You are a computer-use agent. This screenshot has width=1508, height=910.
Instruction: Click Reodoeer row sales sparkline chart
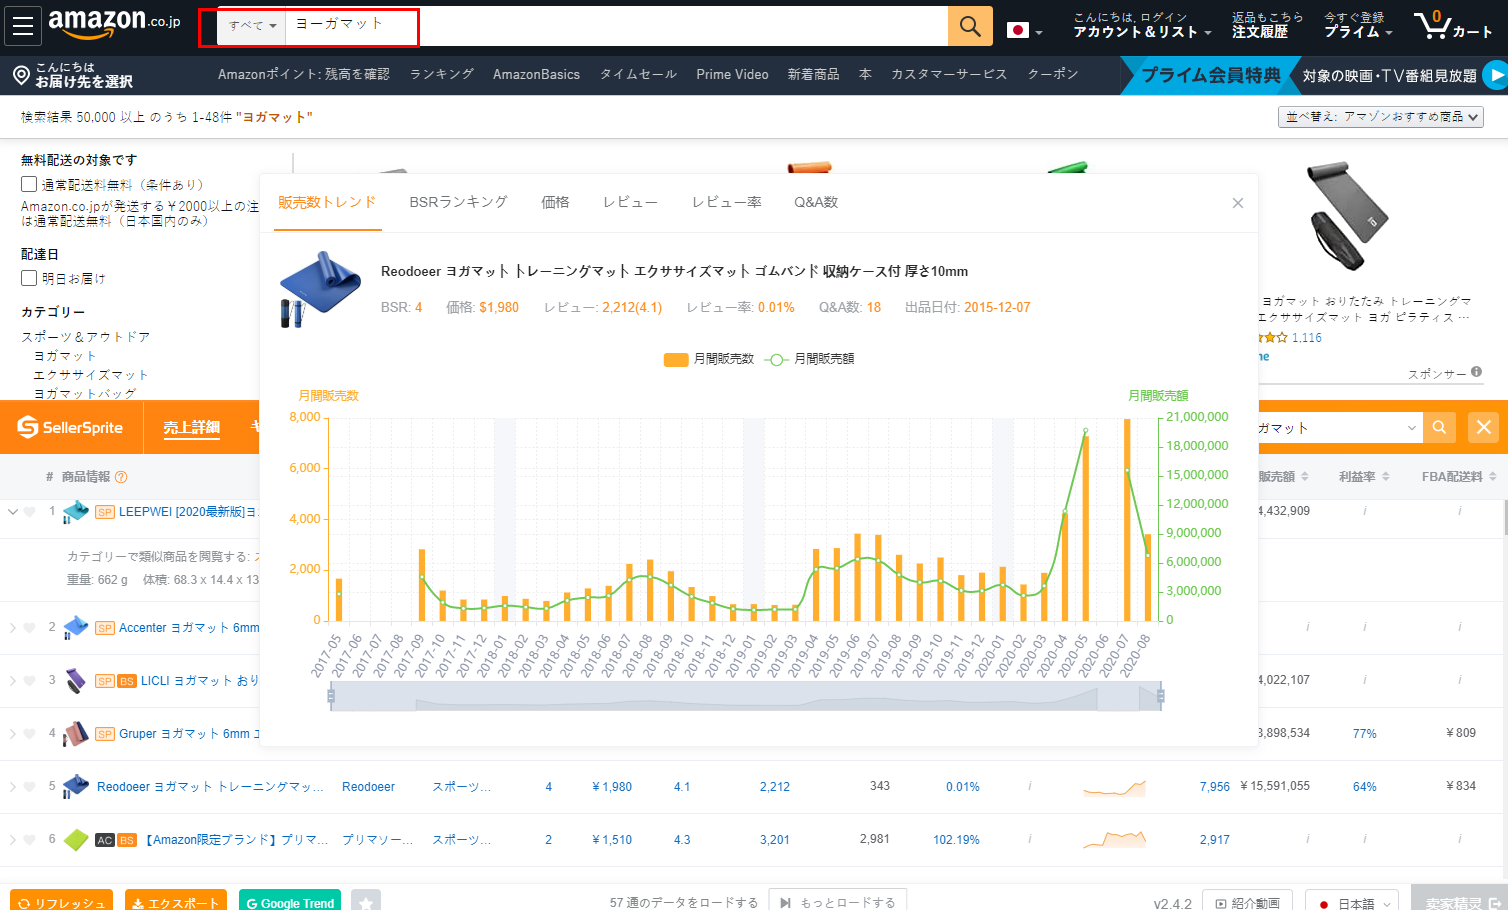[x=1115, y=788]
